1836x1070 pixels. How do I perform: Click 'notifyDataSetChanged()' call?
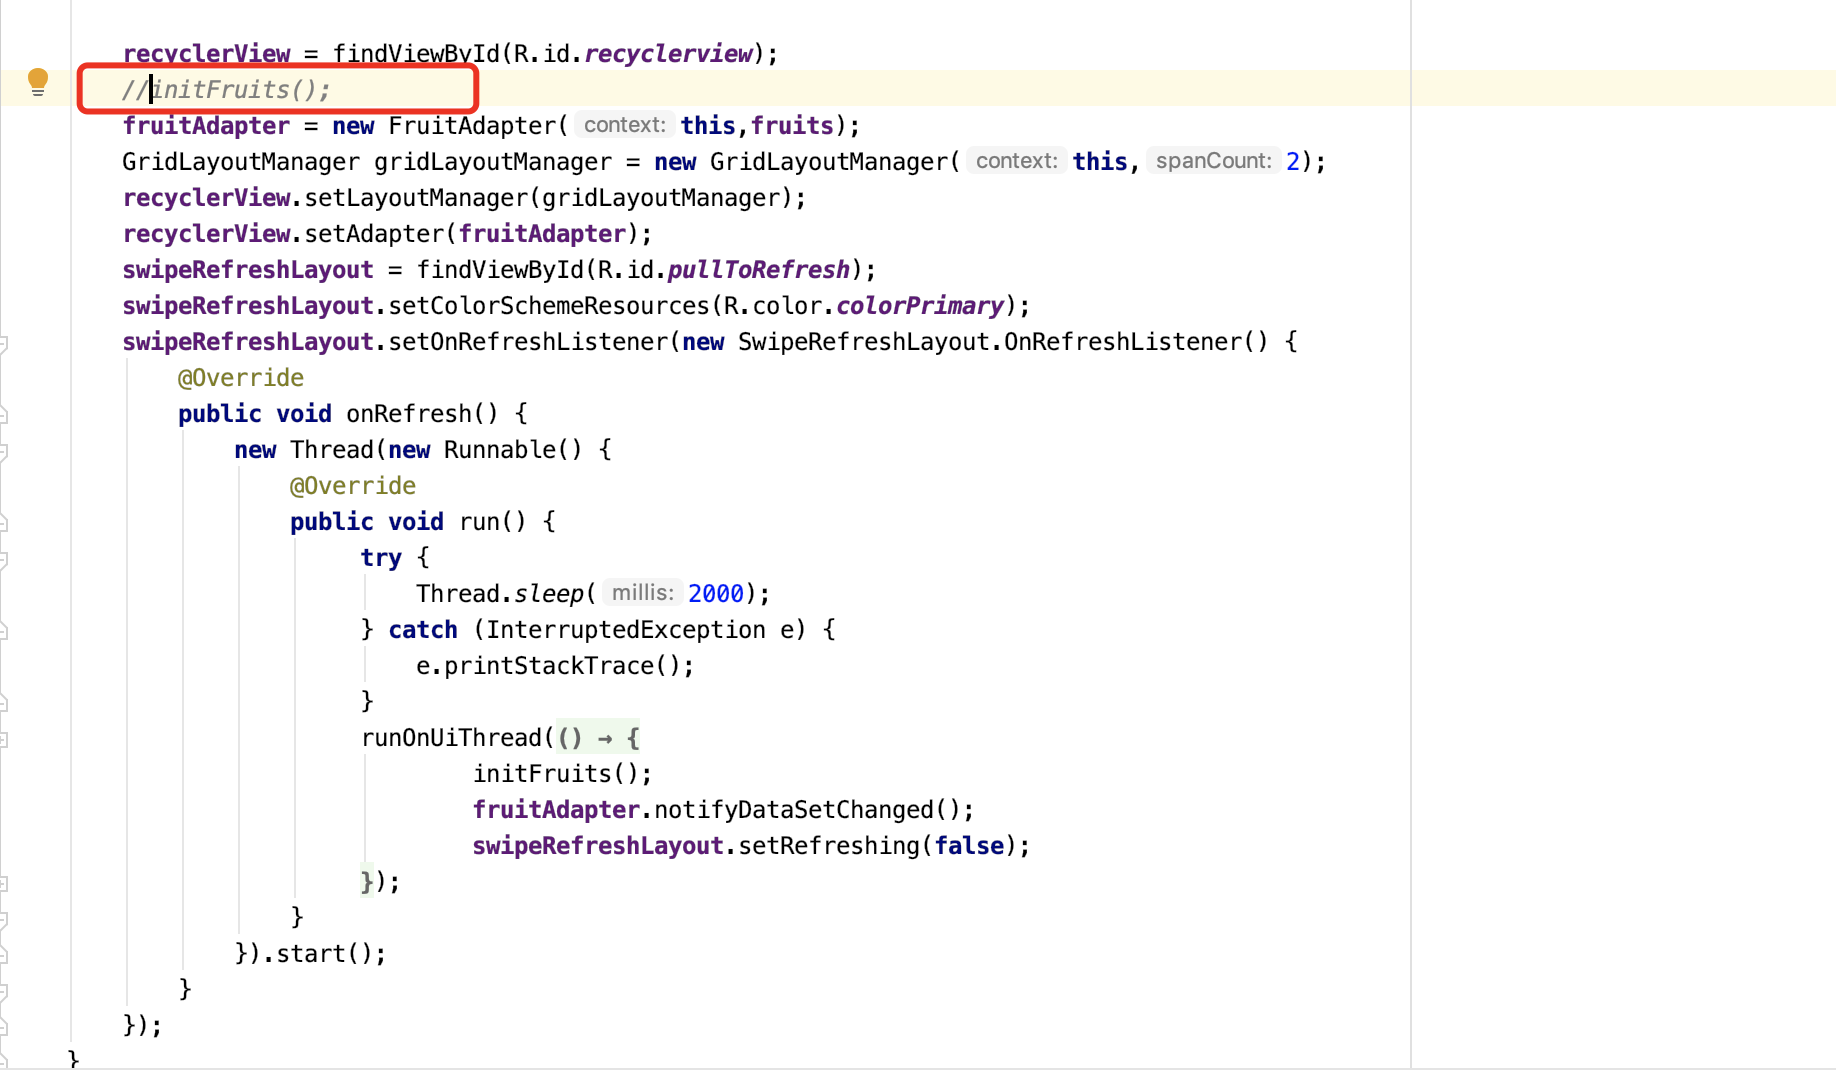807,810
